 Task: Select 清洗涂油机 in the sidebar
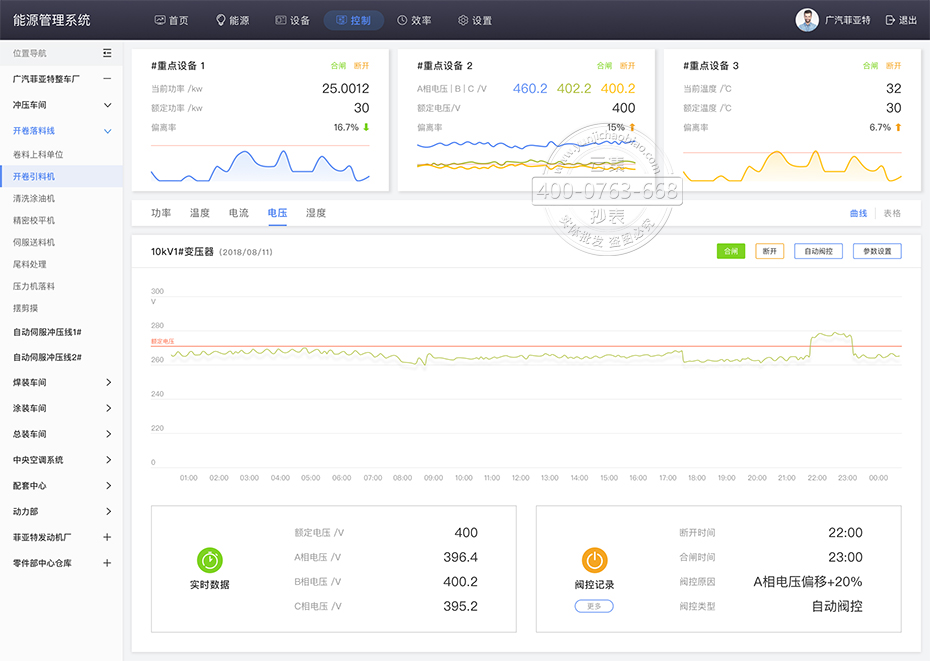[34, 198]
